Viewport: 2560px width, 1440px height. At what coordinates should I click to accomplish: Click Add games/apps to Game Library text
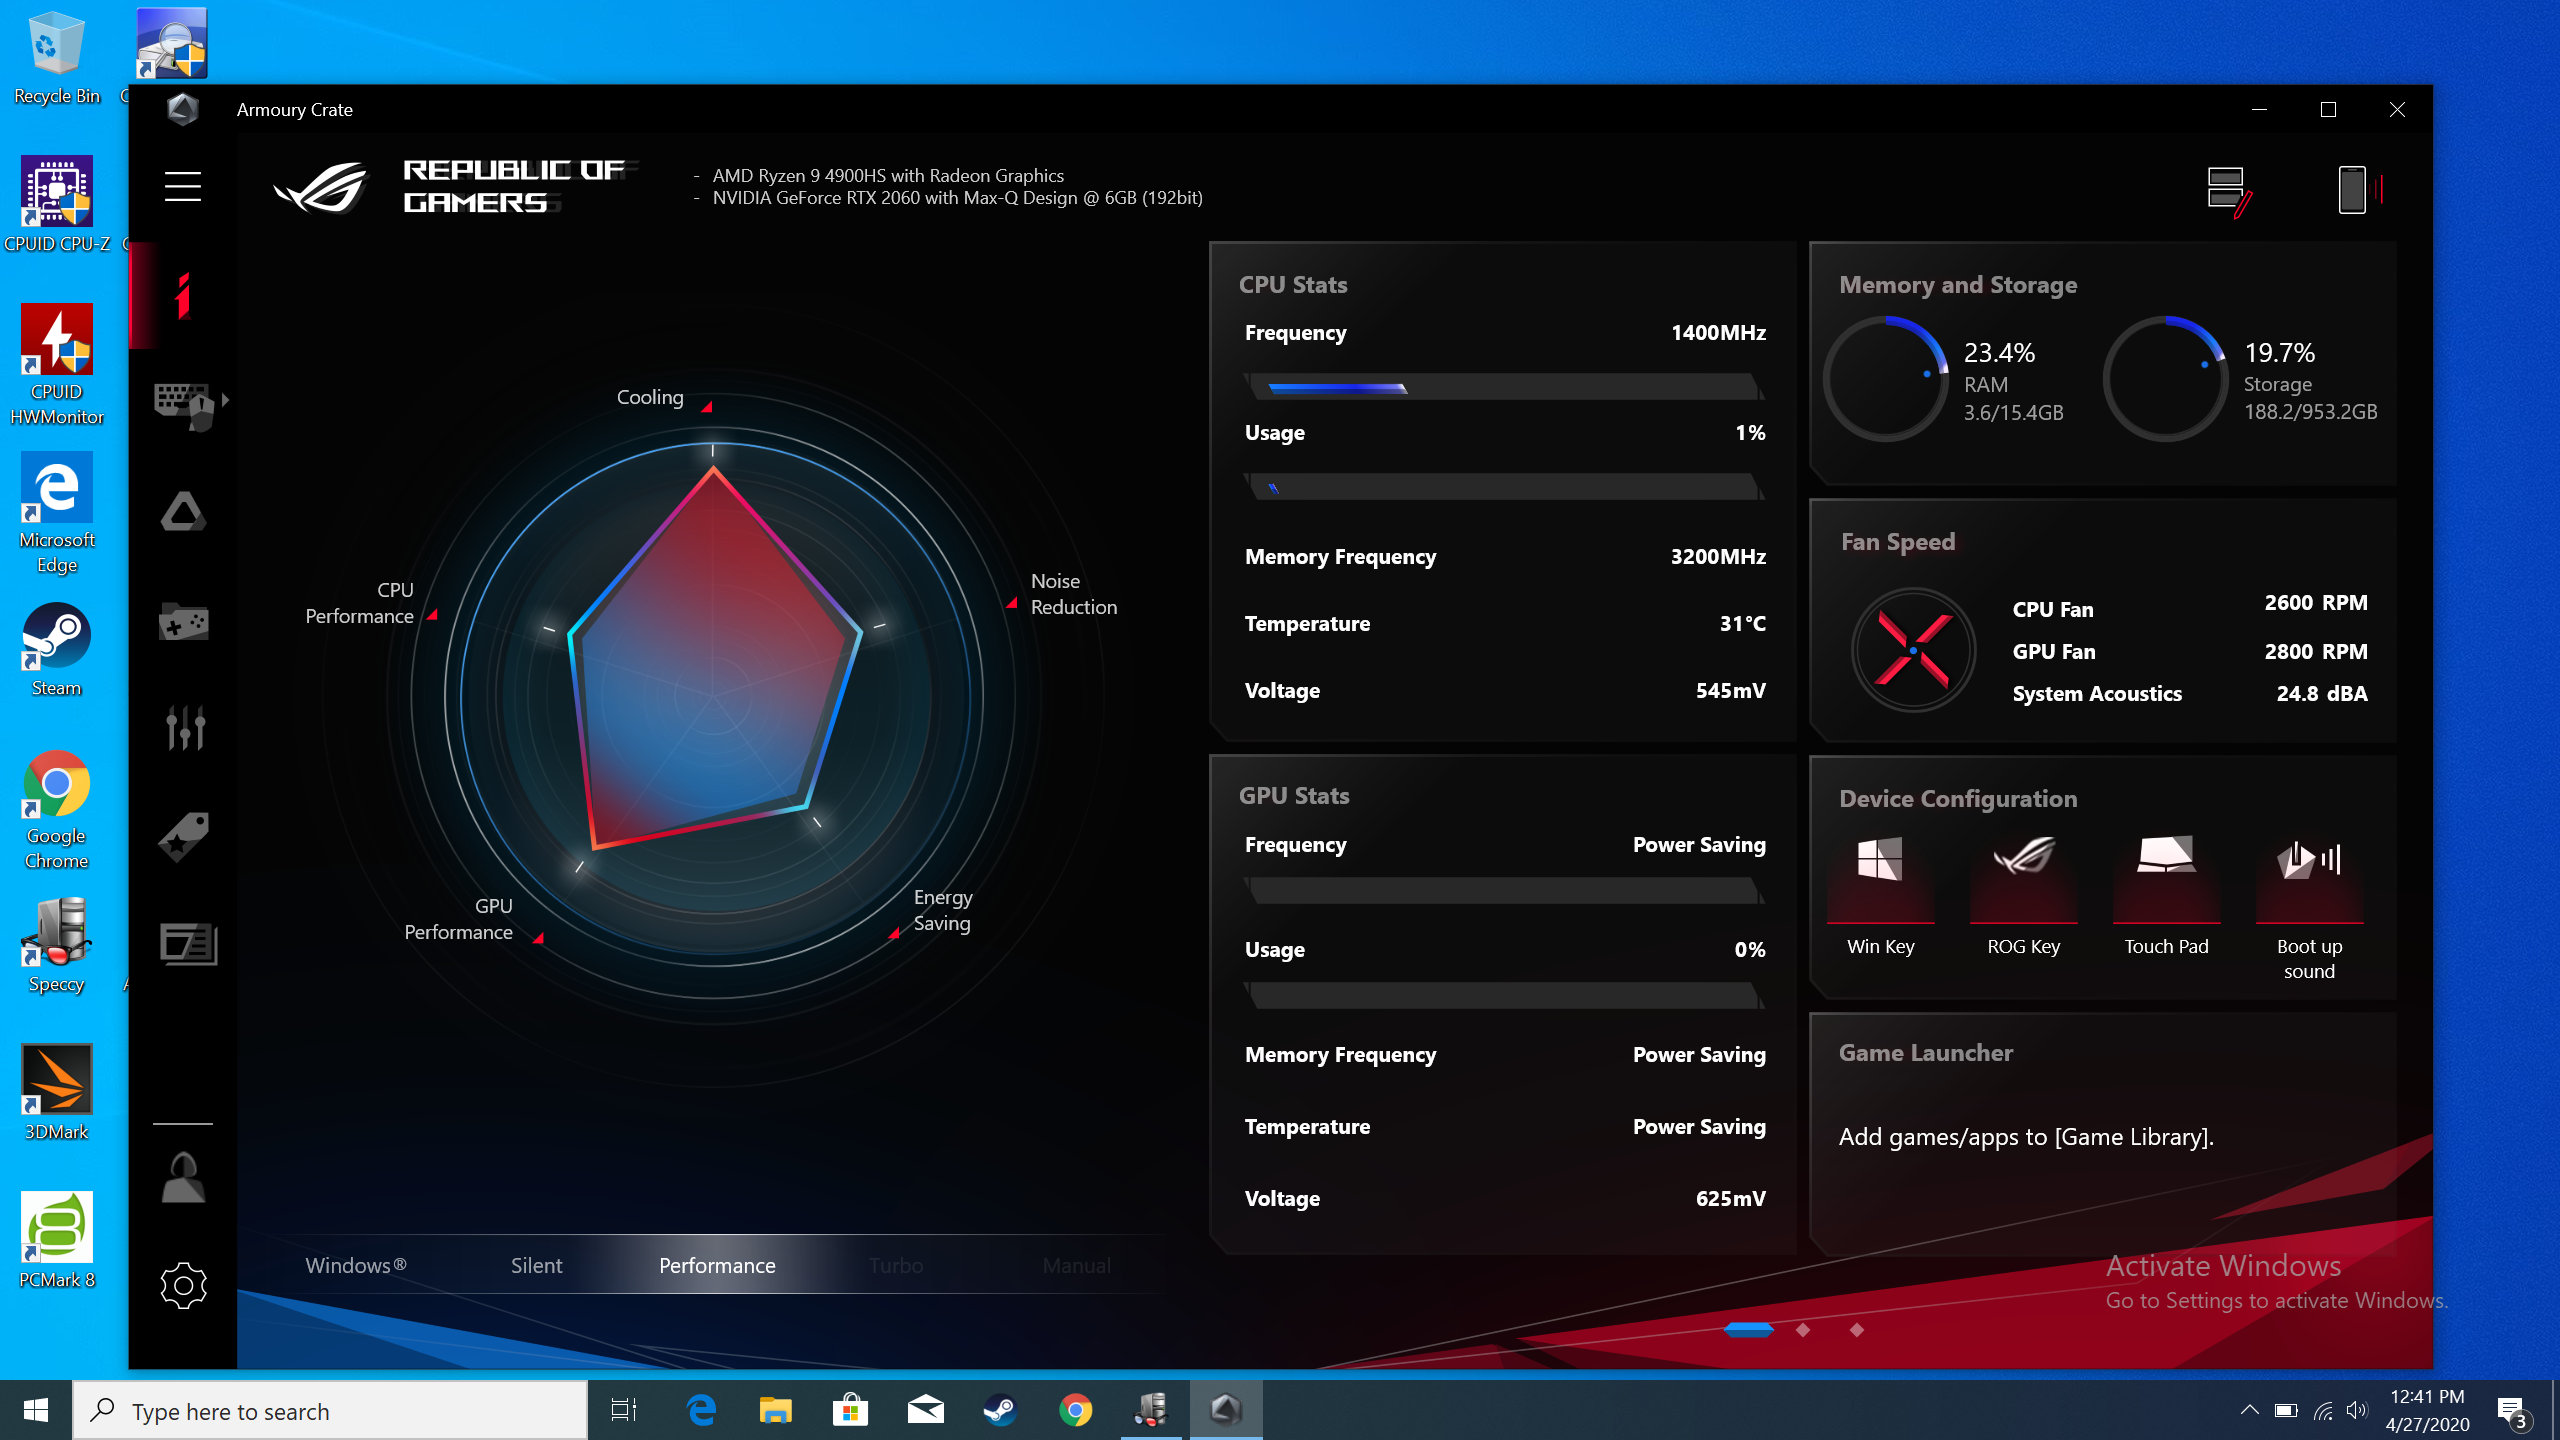tap(2026, 1137)
